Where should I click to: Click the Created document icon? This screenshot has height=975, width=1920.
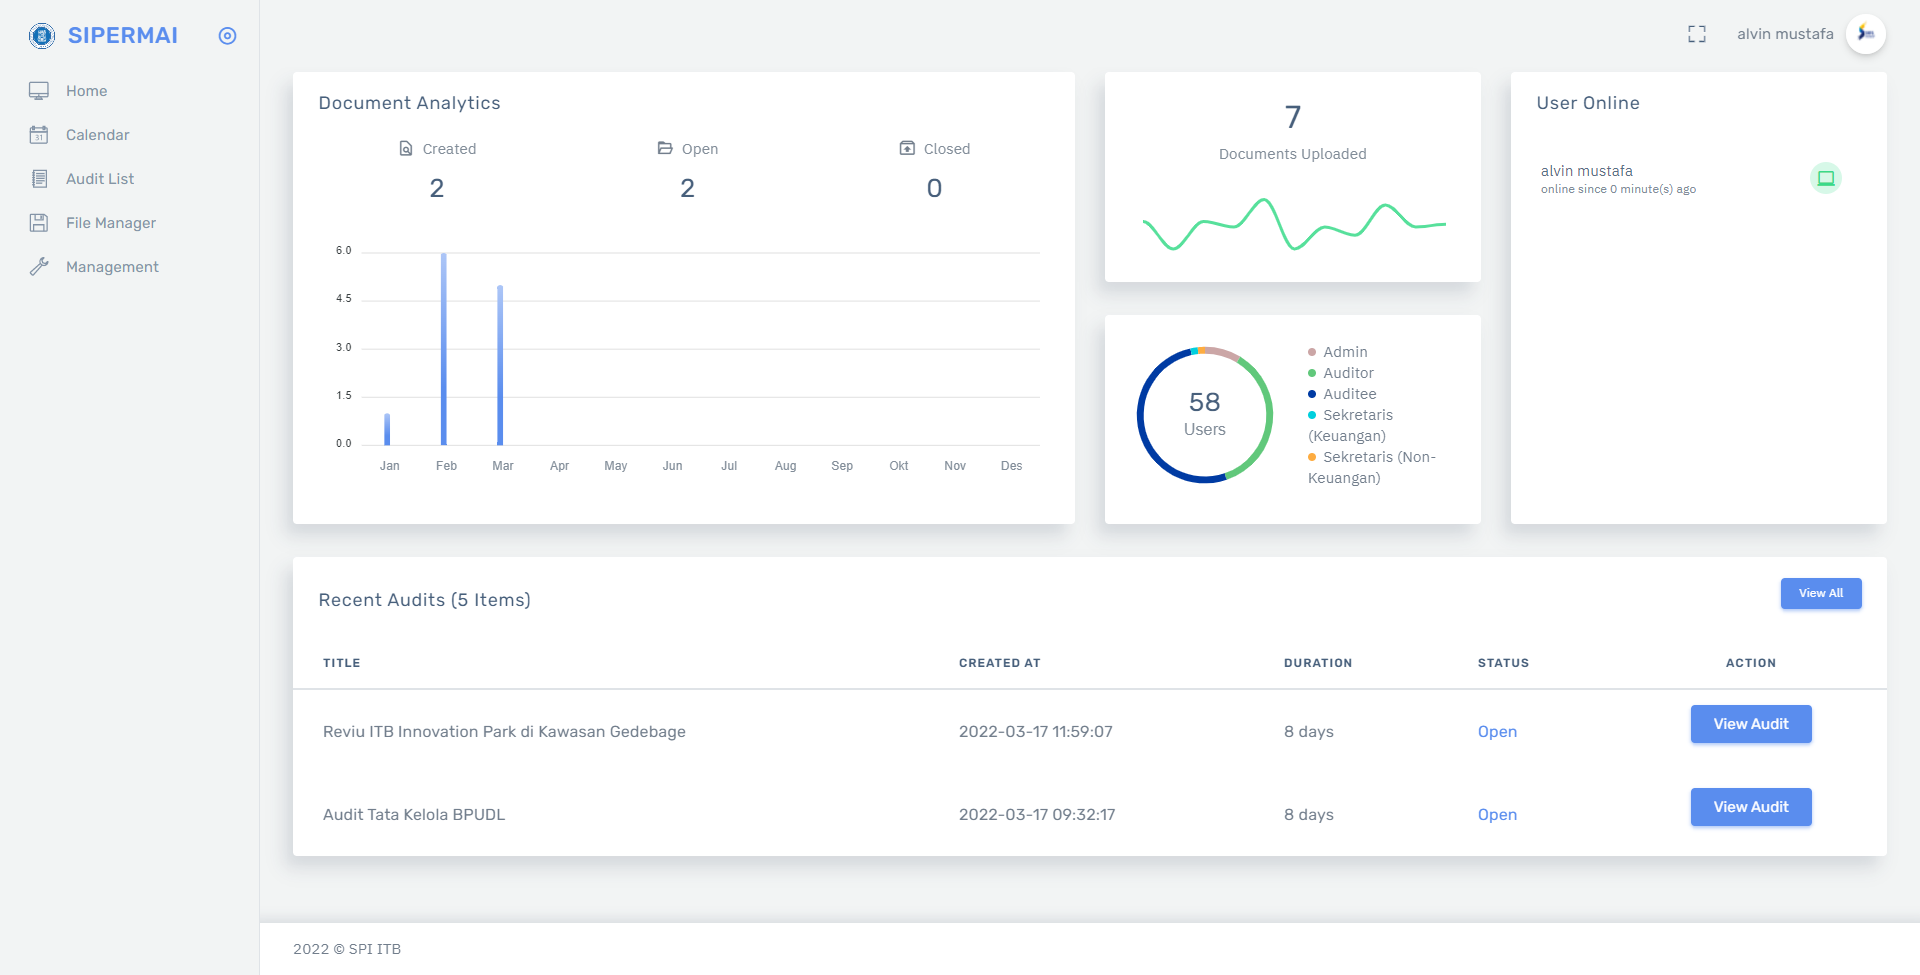click(x=406, y=148)
